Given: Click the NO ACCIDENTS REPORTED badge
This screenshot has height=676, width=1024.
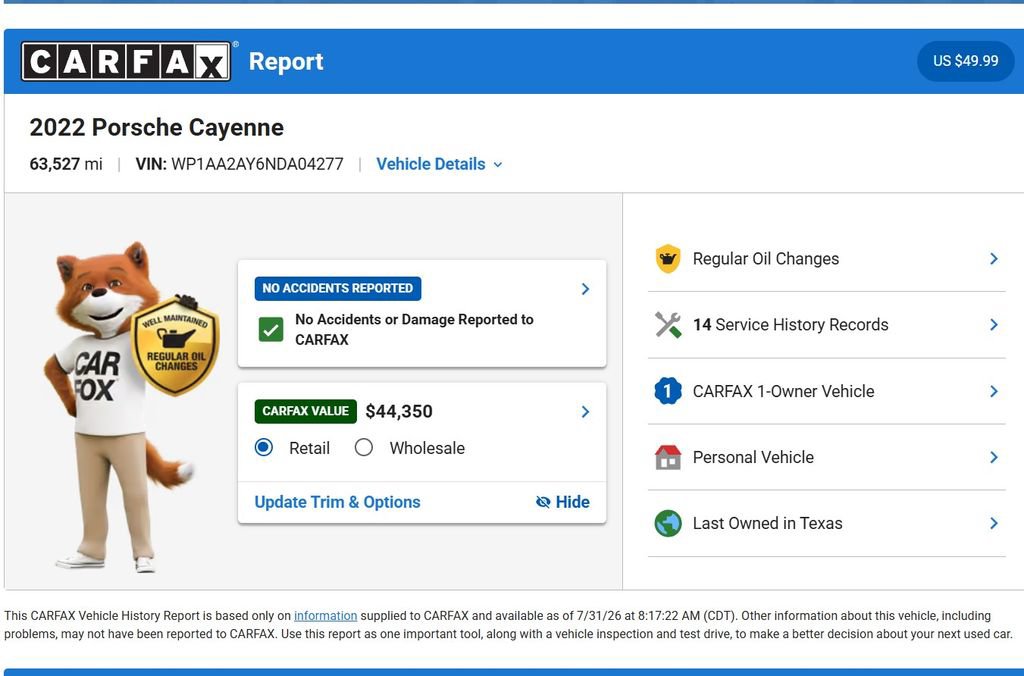Looking at the screenshot, I should coord(338,288).
